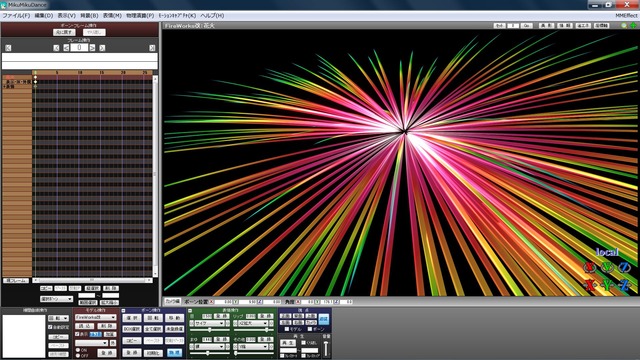This screenshot has width=640, height=360.
Task: Click next eyebrow (まゆ) morph arrow
Action: (228, 347)
